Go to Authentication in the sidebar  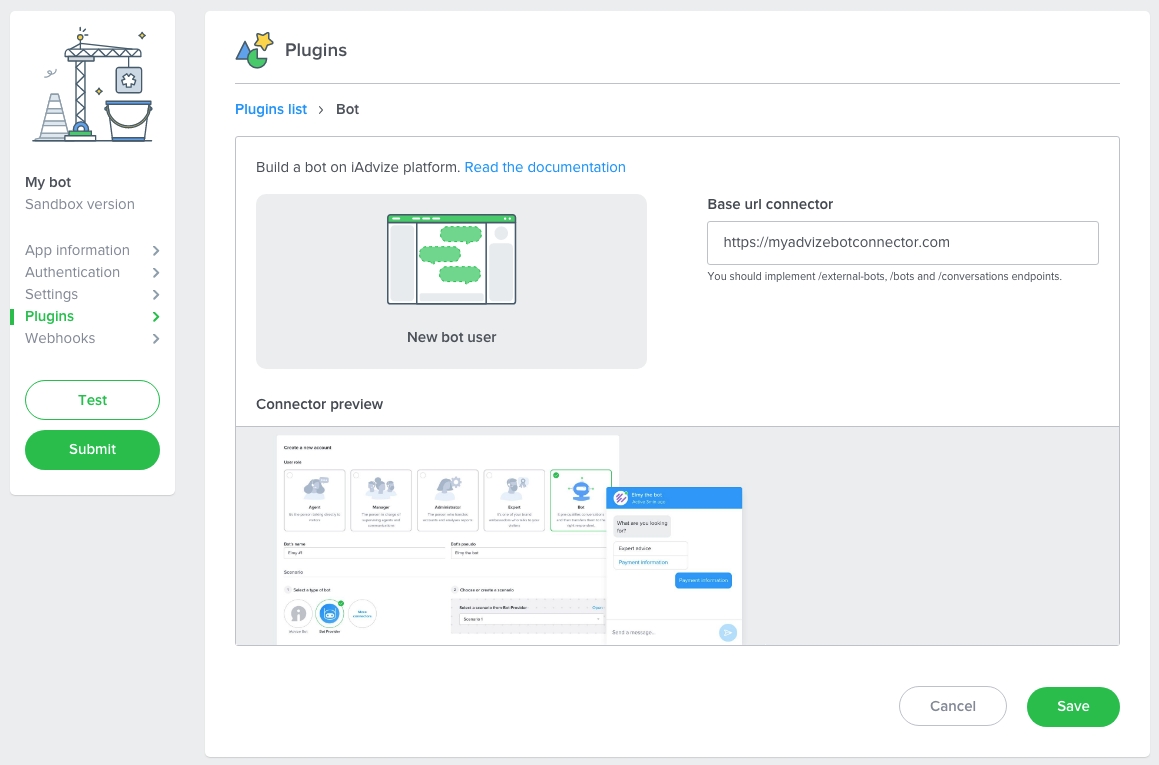coord(72,272)
